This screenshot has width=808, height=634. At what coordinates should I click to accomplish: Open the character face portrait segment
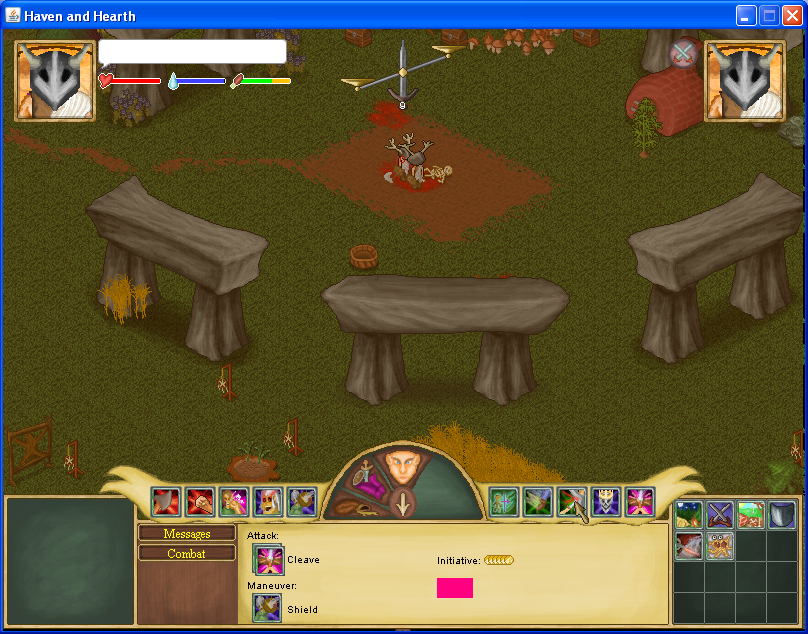pyautogui.click(x=403, y=466)
